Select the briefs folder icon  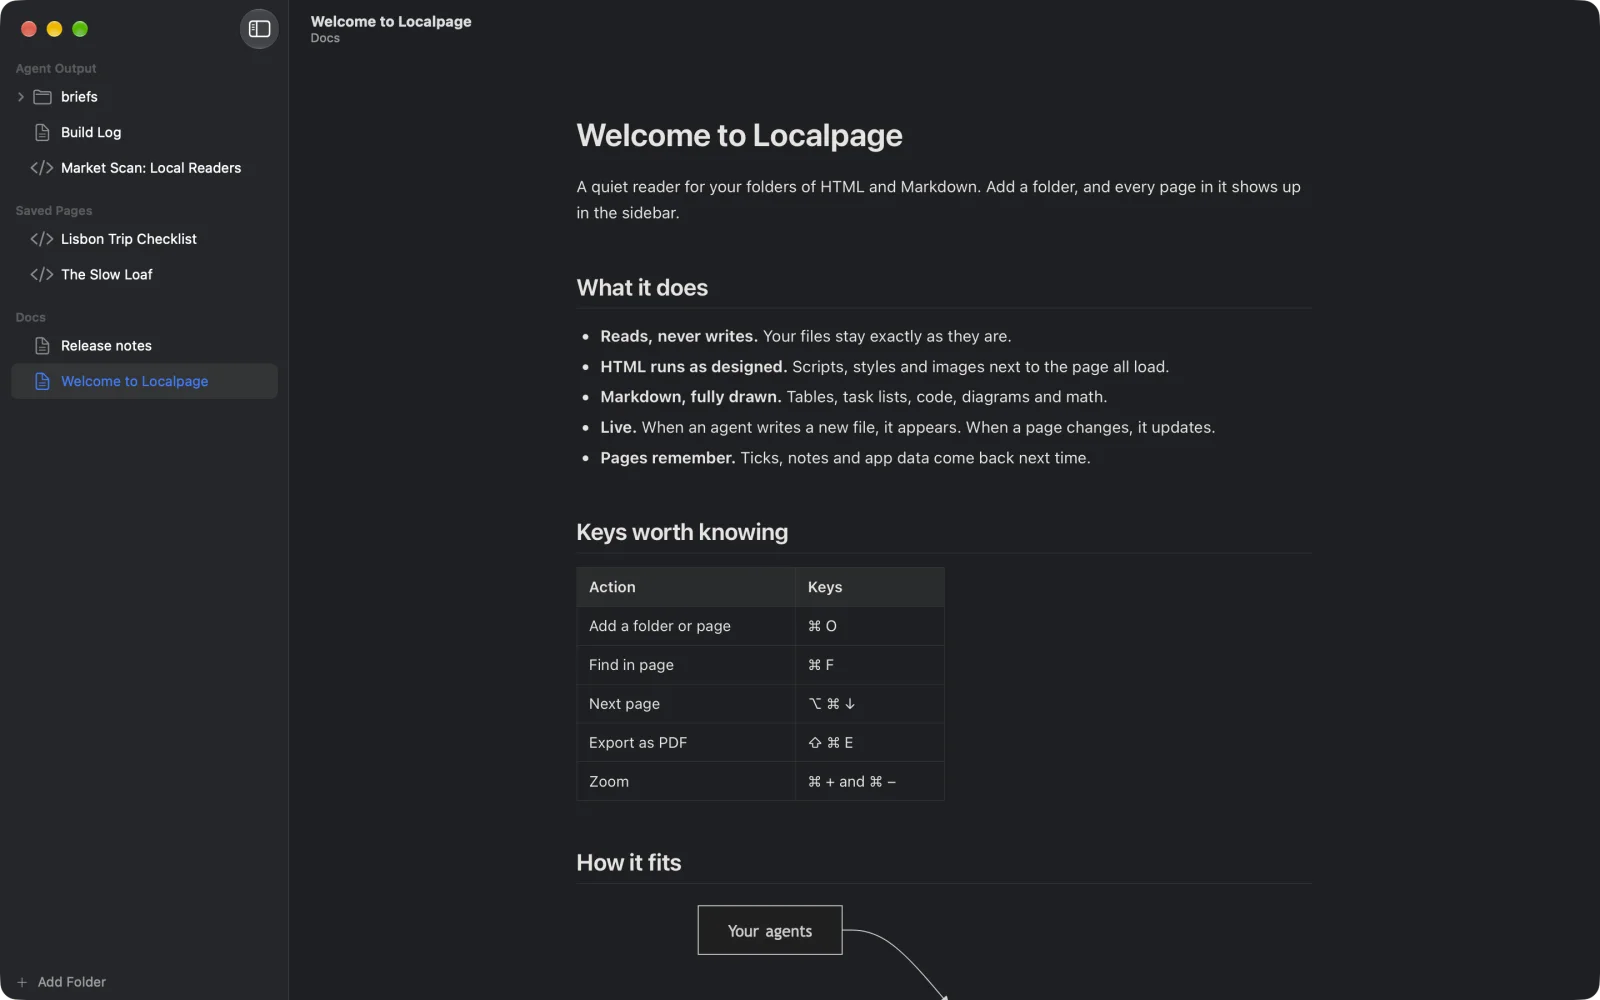[x=42, y=97]
